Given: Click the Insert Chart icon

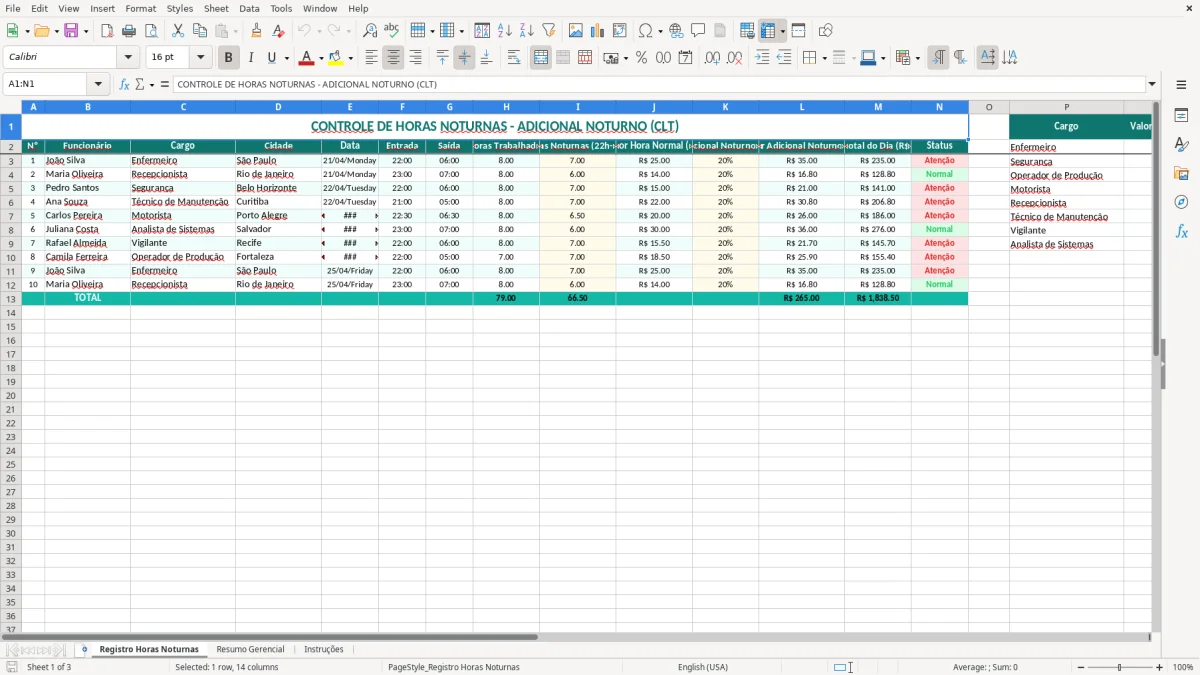Looking at the screenshot, I should point(598,31).
